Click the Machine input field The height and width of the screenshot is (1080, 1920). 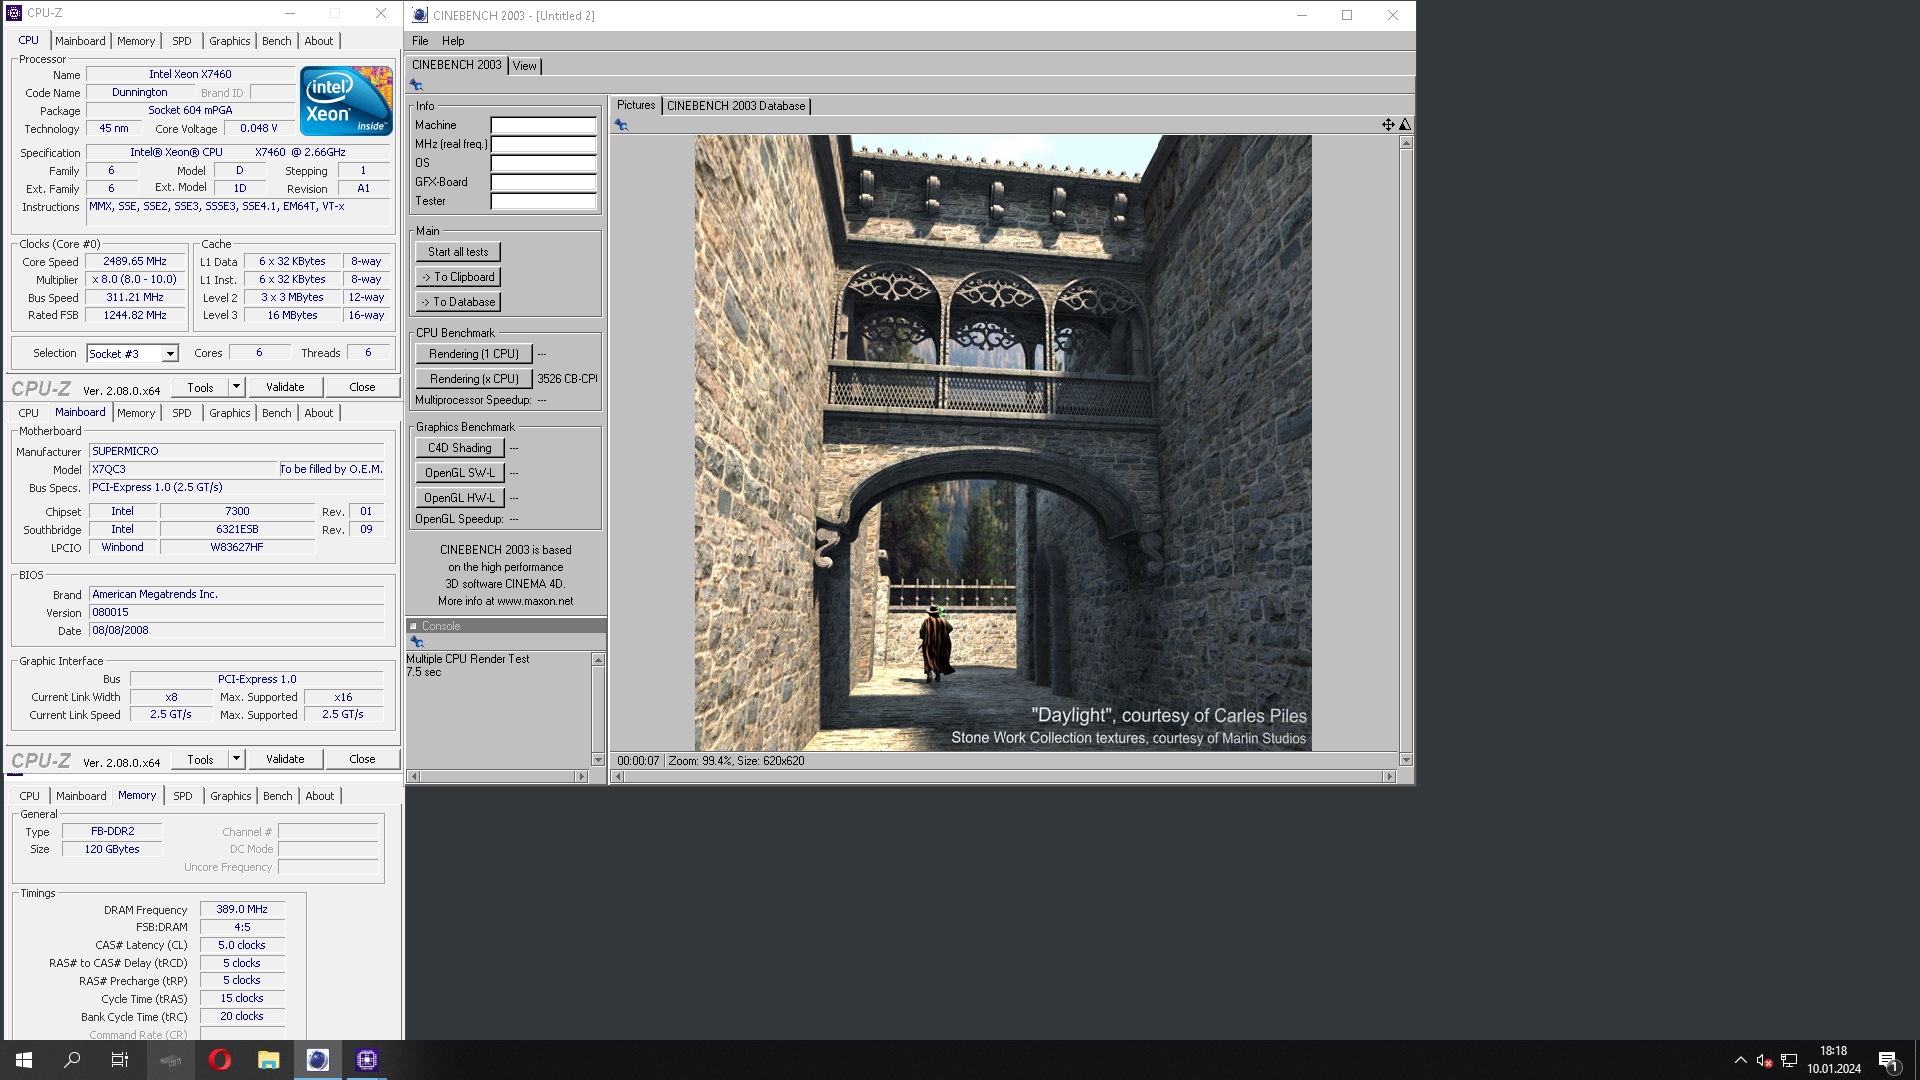point(544,125)
